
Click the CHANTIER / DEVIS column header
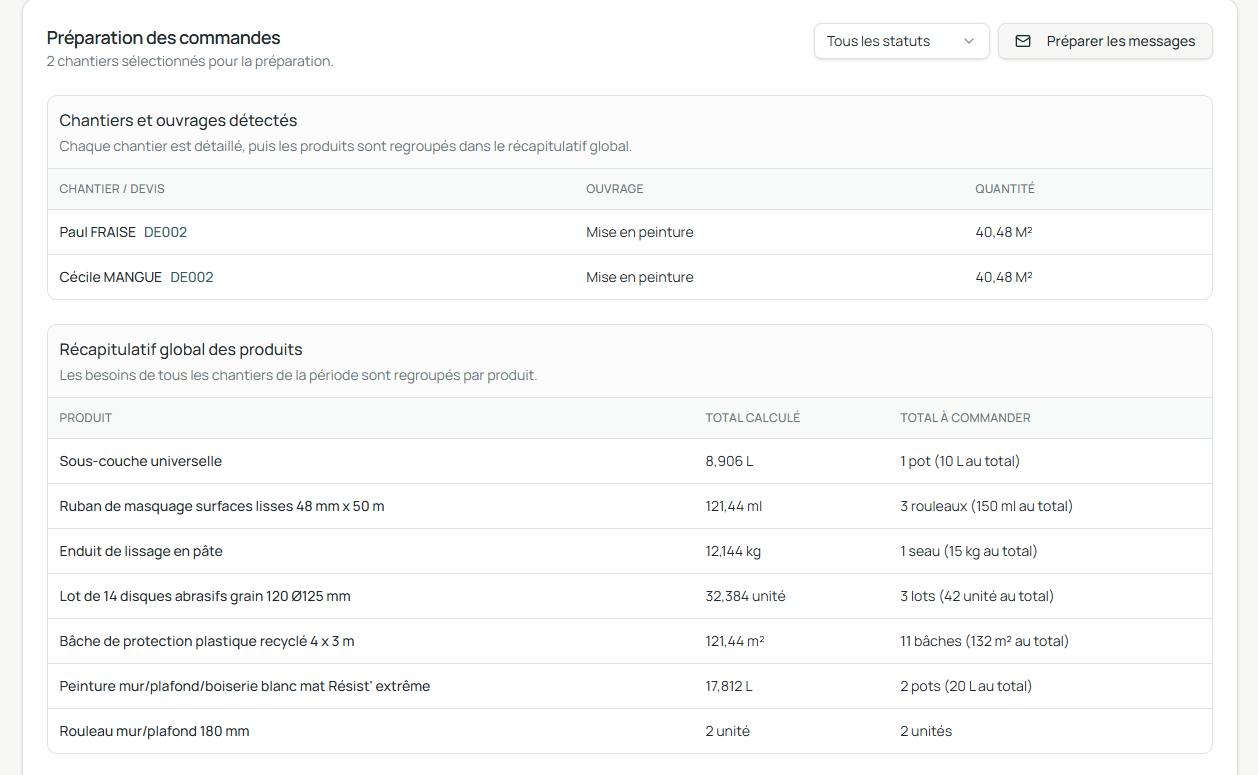[x=112, y=189]
